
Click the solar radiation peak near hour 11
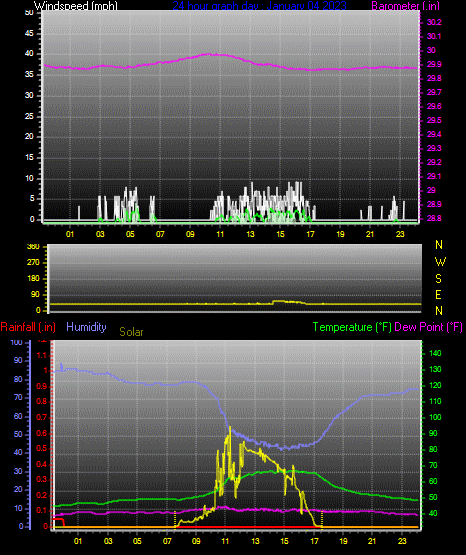coord(230,428)
